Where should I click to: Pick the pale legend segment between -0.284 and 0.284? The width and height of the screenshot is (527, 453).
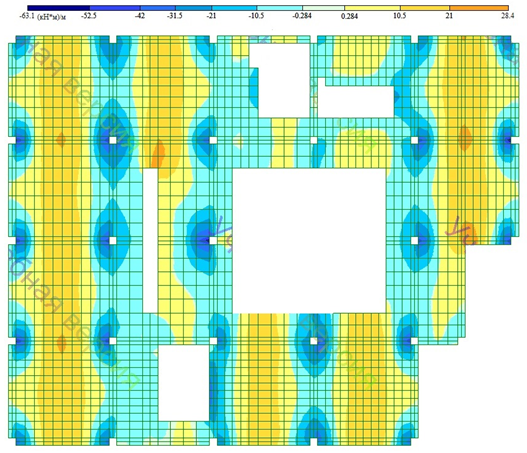tap(323, 8)
